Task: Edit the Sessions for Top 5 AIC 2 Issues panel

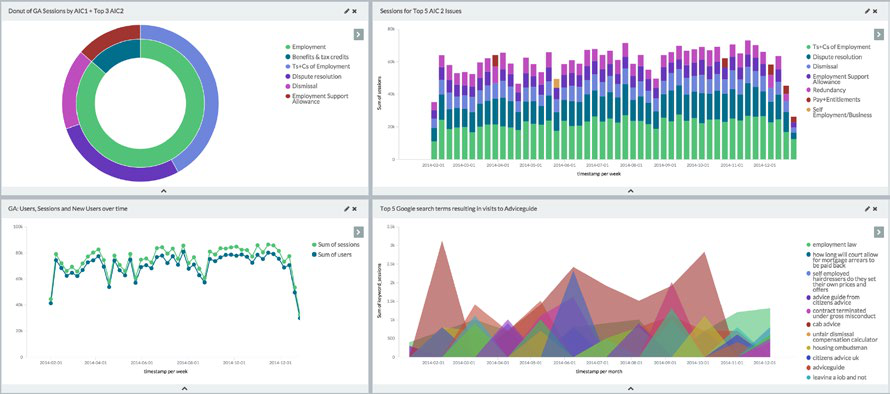Action: pos(867,11)
